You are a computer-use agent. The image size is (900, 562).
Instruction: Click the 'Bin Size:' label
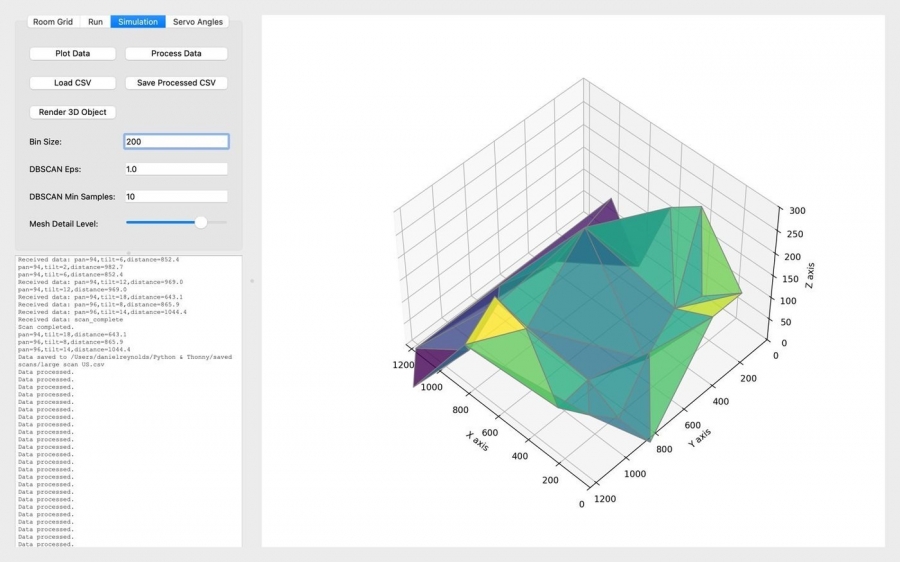pyautogui.click(x=45, y=142)
